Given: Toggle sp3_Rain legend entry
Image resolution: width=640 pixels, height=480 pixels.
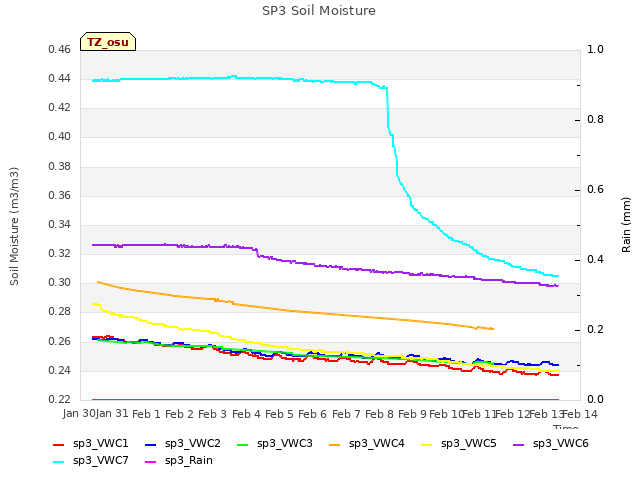Looking at the screenshot, I should click(x=179, y=461).
